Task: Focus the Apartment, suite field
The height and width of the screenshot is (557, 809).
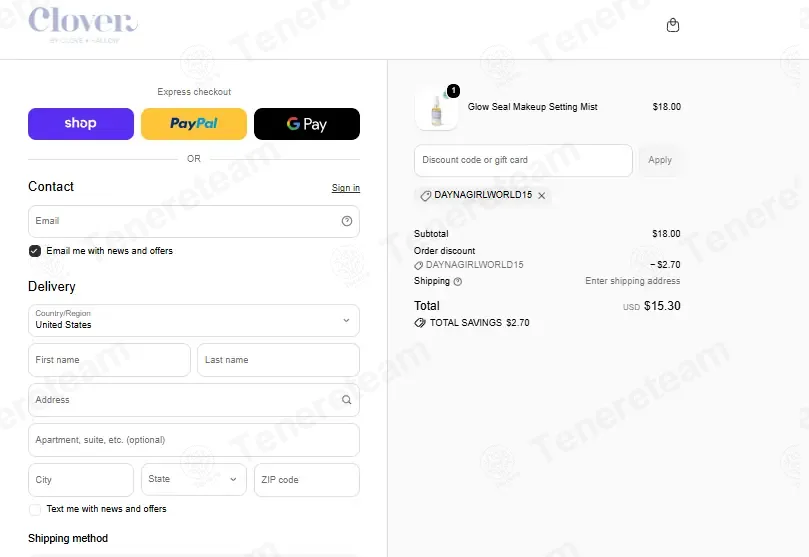Action: coord(194,440)
